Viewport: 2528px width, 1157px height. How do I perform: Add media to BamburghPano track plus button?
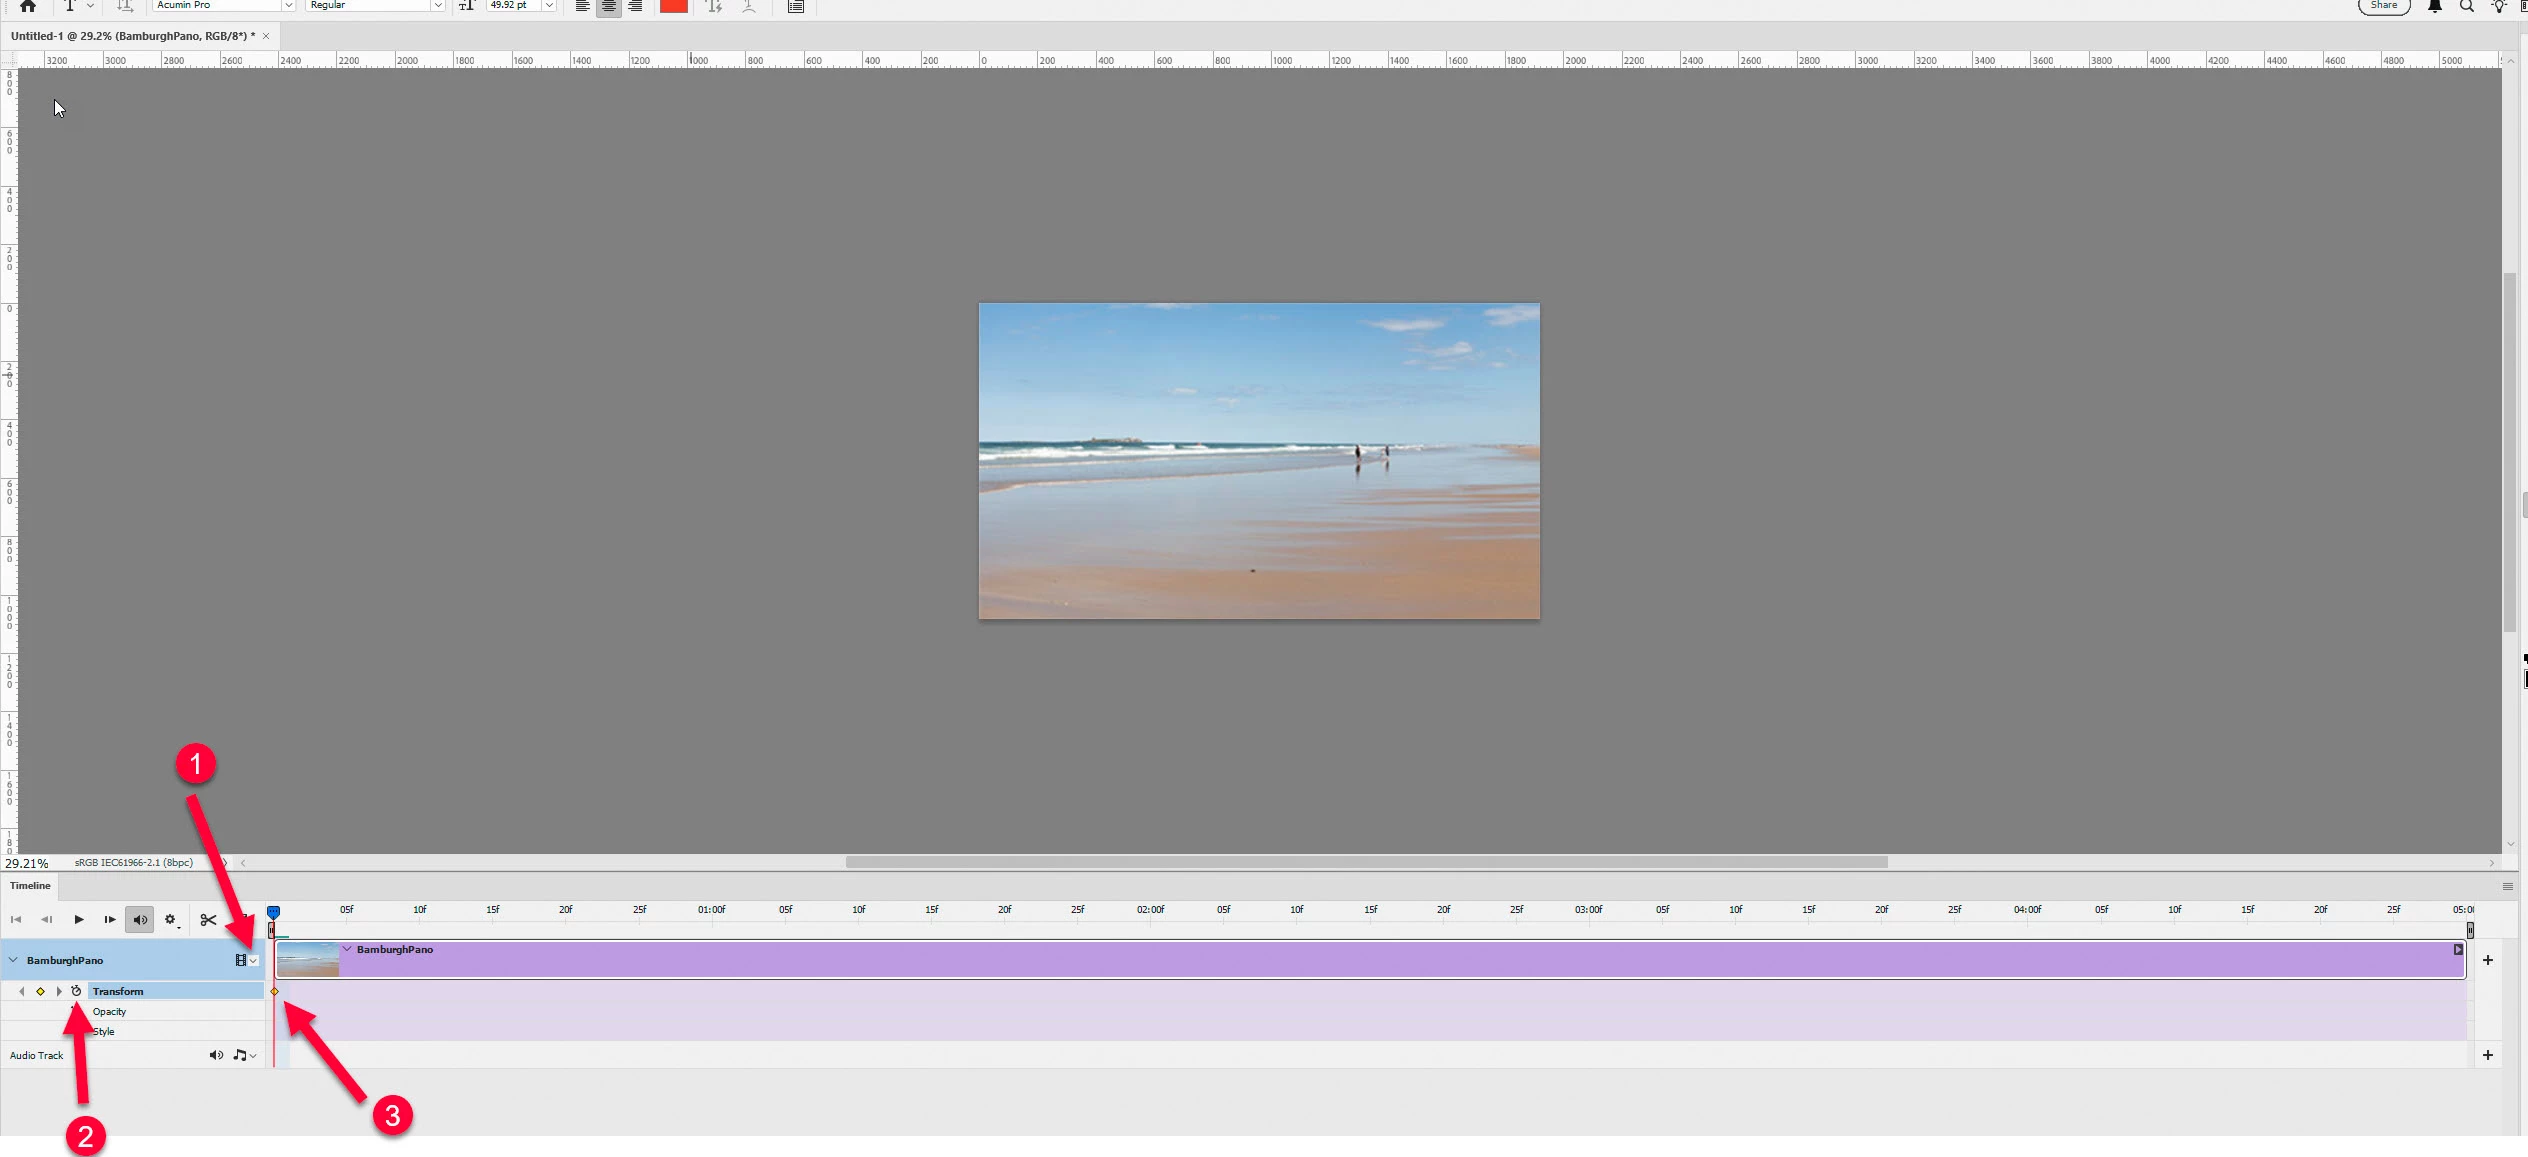pyautogui.click(x=2487, y=960)
